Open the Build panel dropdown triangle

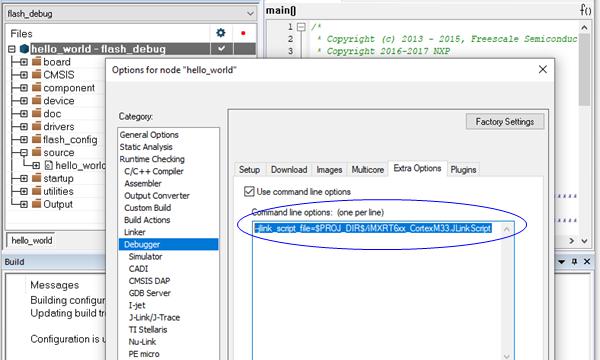[561, 262]
